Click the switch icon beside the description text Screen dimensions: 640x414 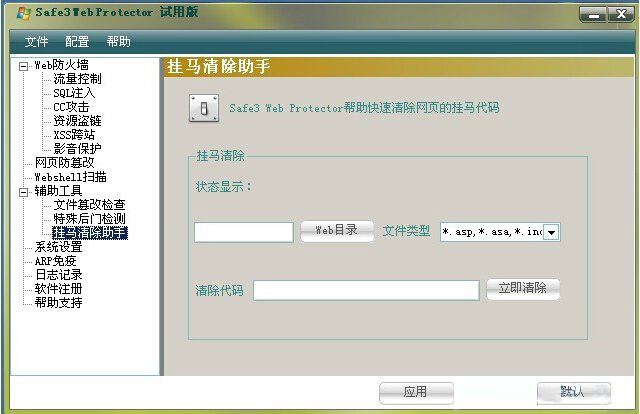[204, 108]
